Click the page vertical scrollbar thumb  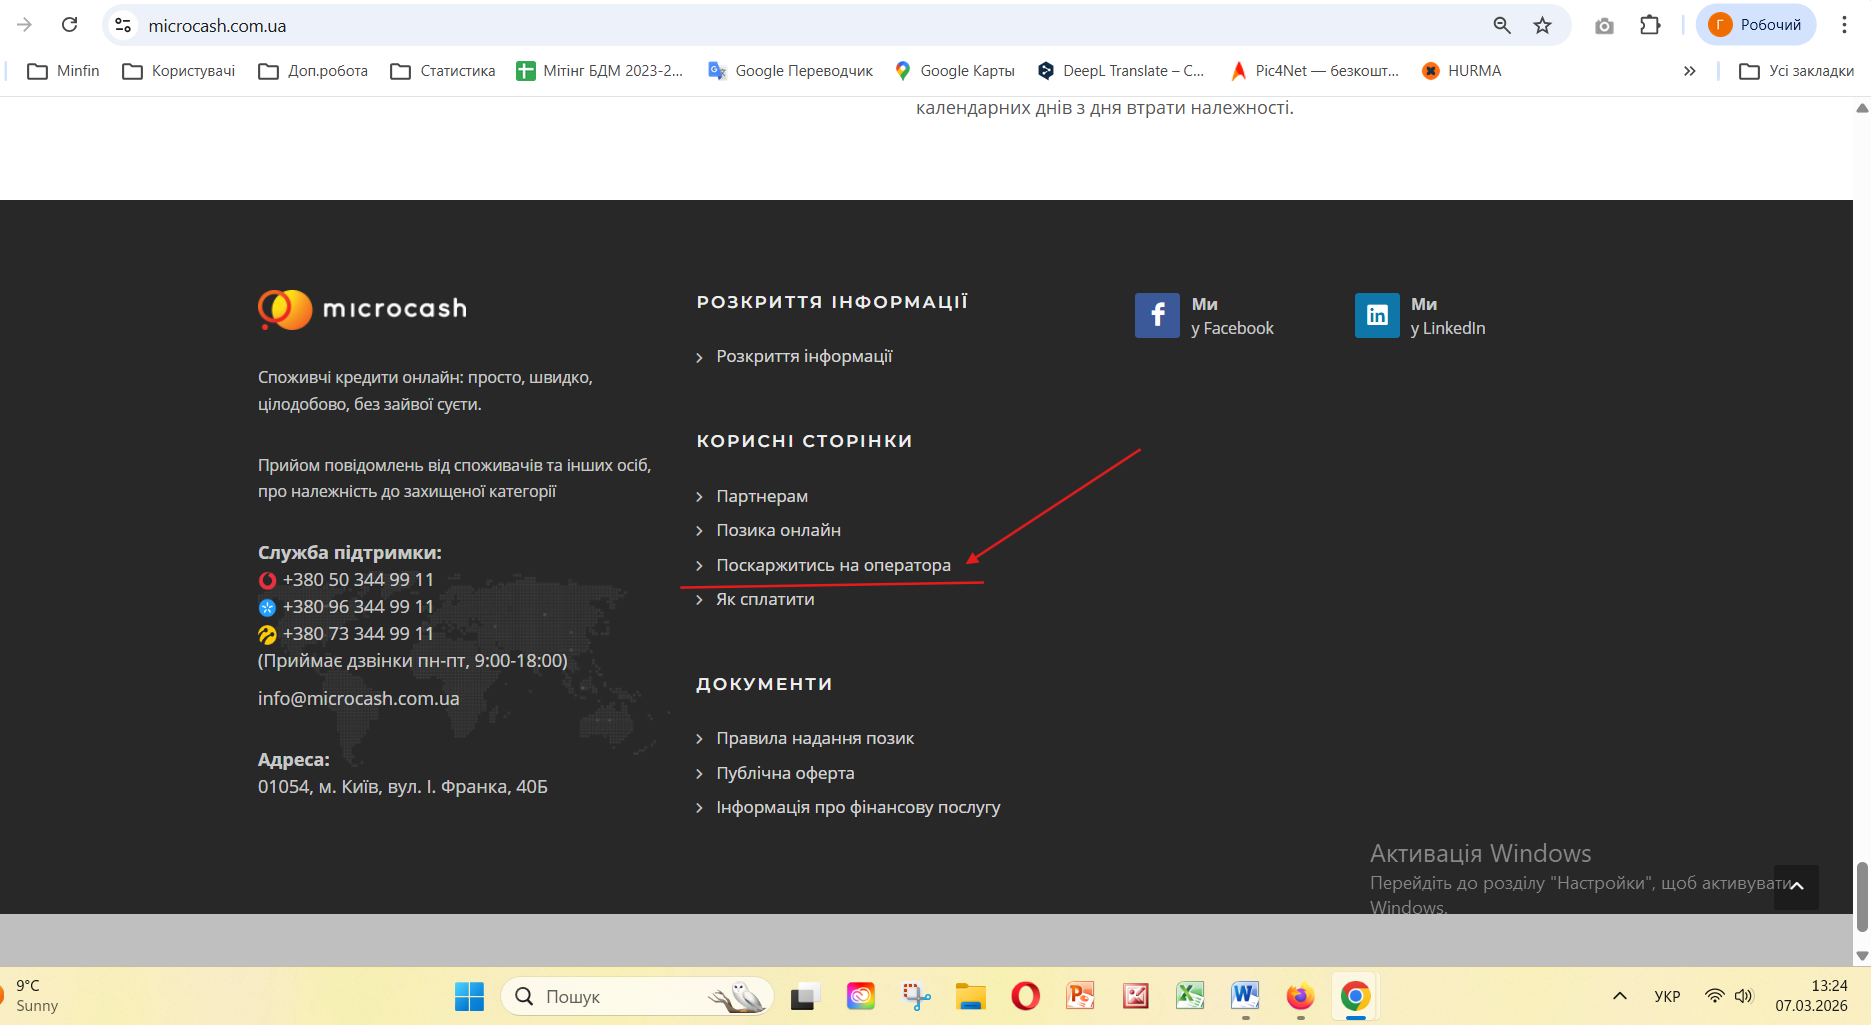point(1862,897)
